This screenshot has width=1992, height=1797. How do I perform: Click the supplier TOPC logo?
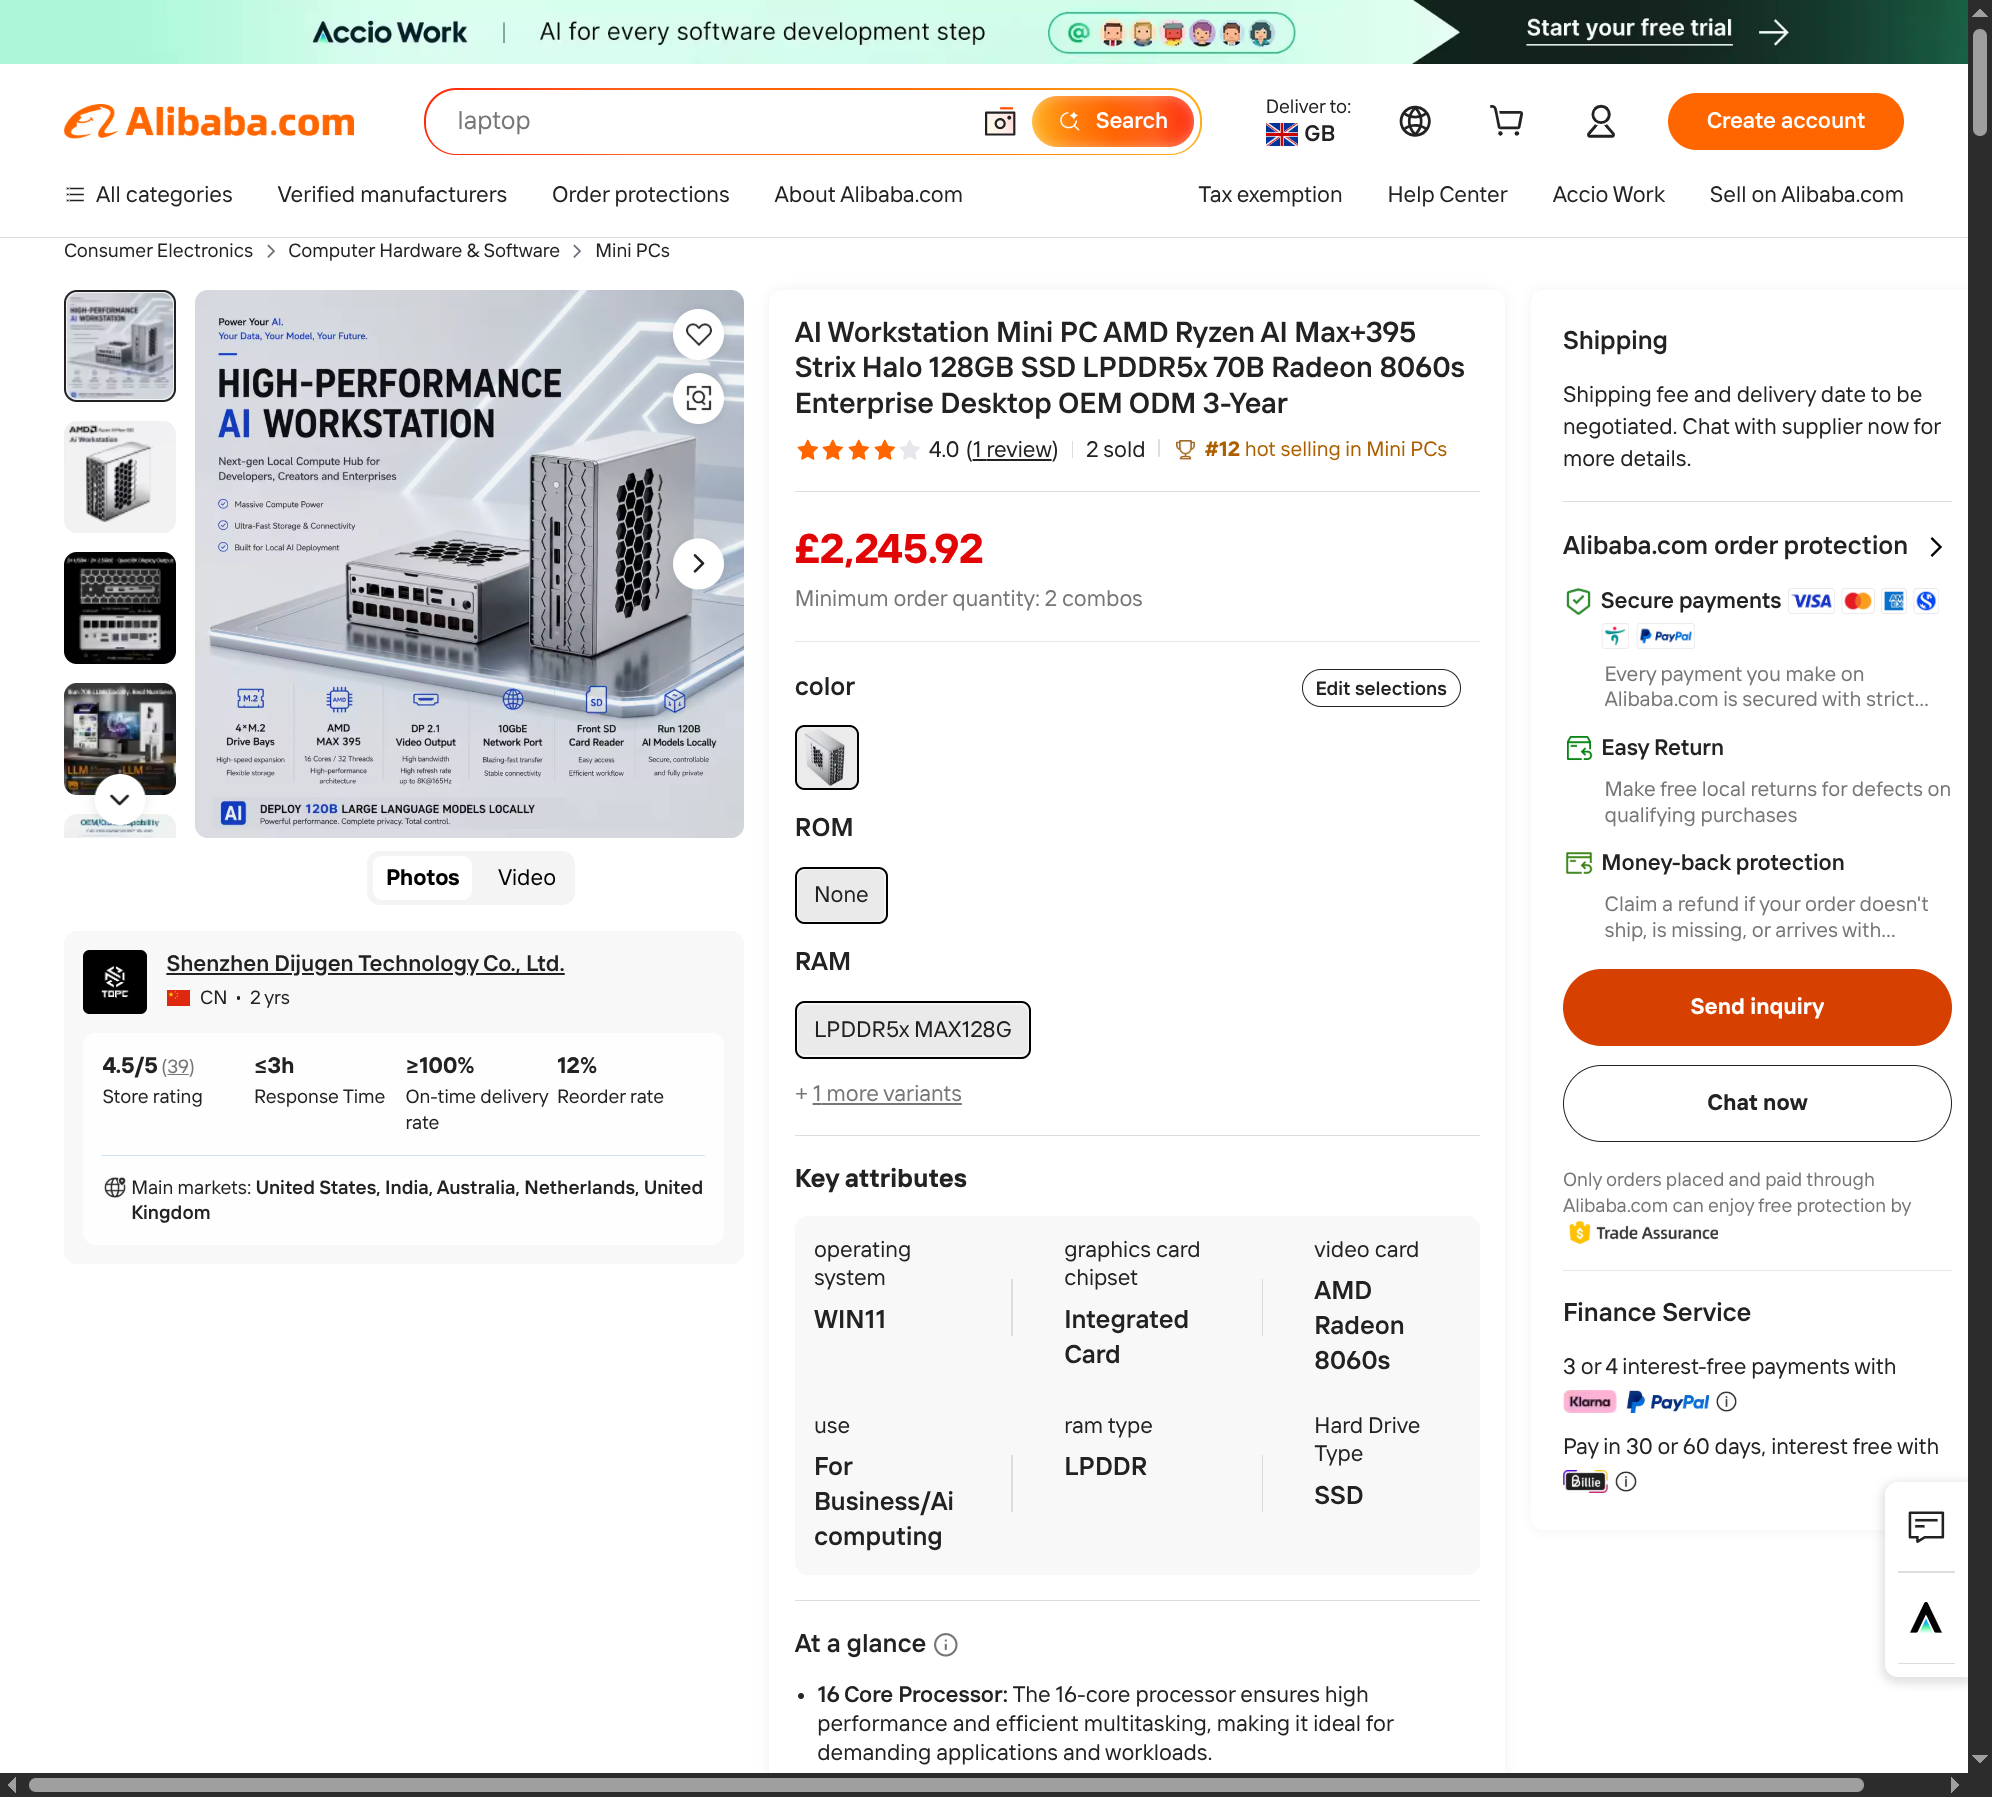[x=115, y=982]
